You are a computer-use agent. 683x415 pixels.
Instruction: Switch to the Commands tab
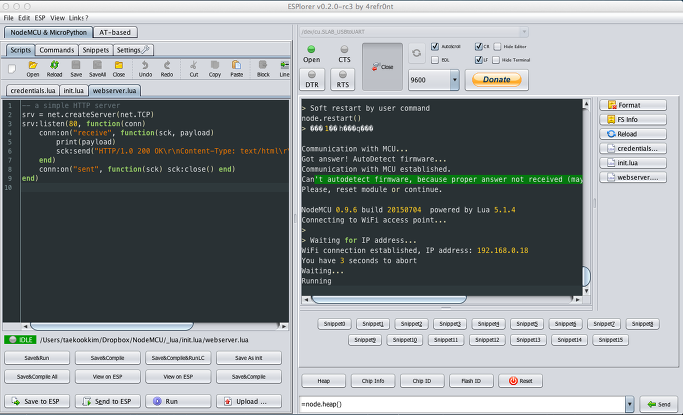[x=57, y=50]
